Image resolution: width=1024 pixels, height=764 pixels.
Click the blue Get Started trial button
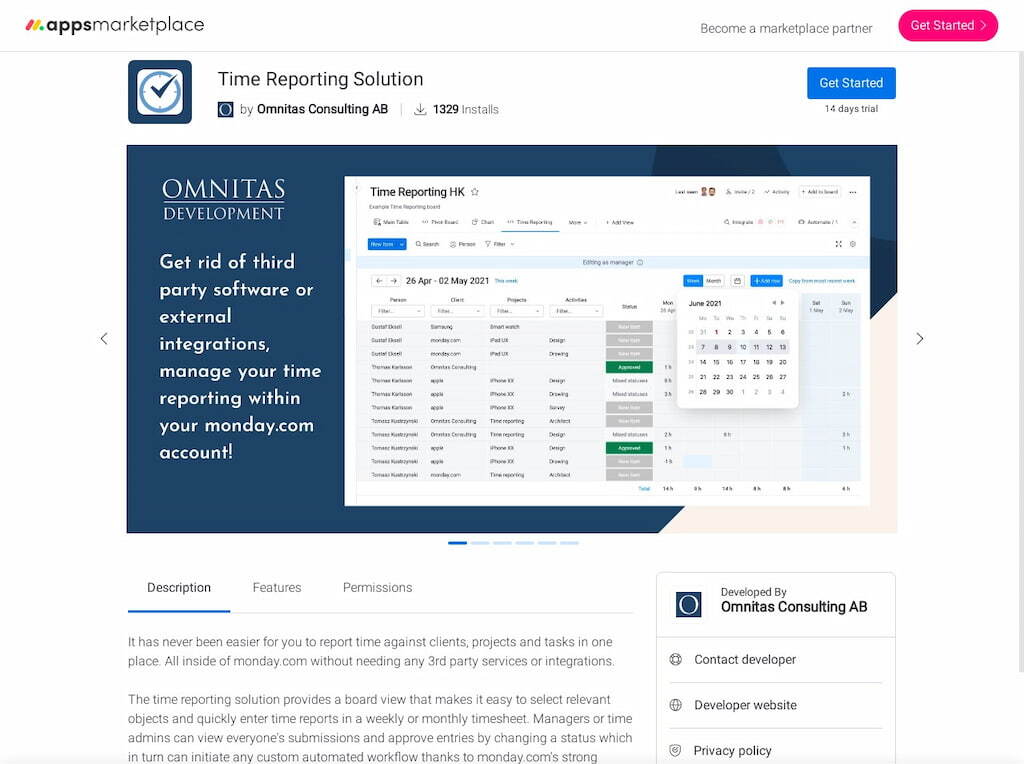[x=851, y=83]
